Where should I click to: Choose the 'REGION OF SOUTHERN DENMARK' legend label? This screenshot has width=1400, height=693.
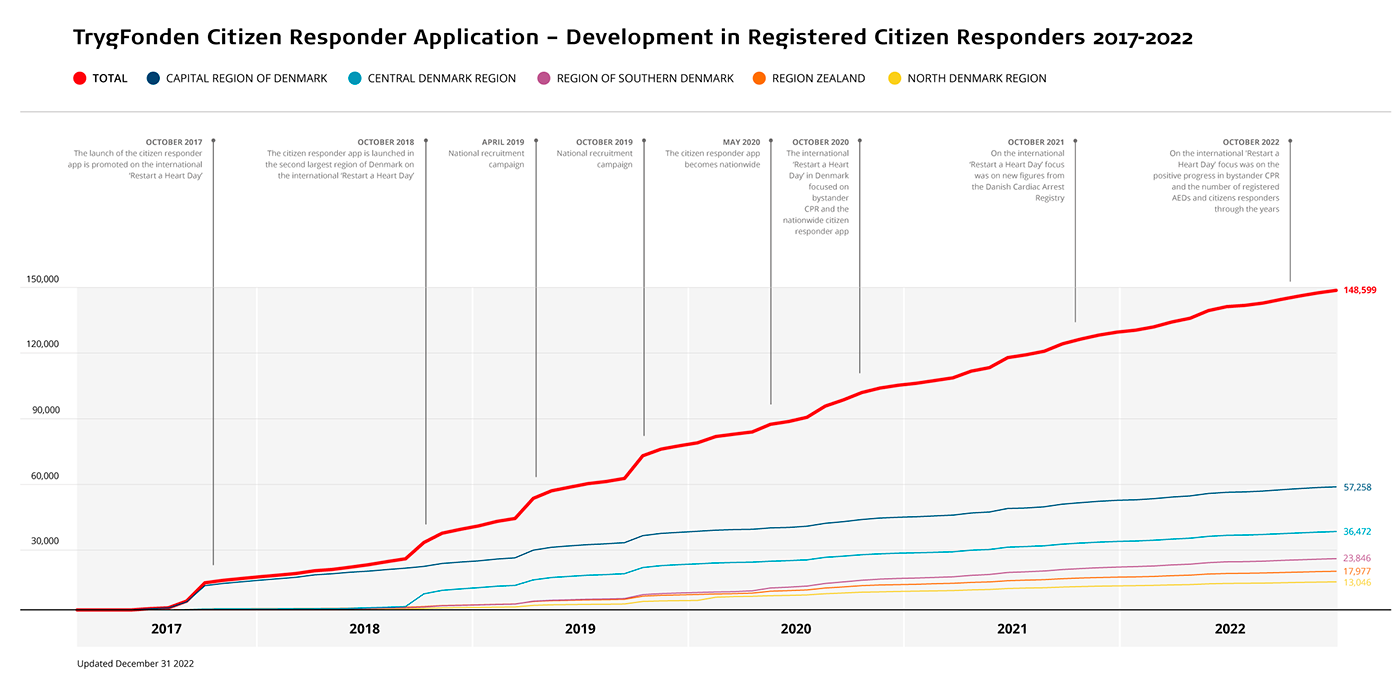pos(645,78)
